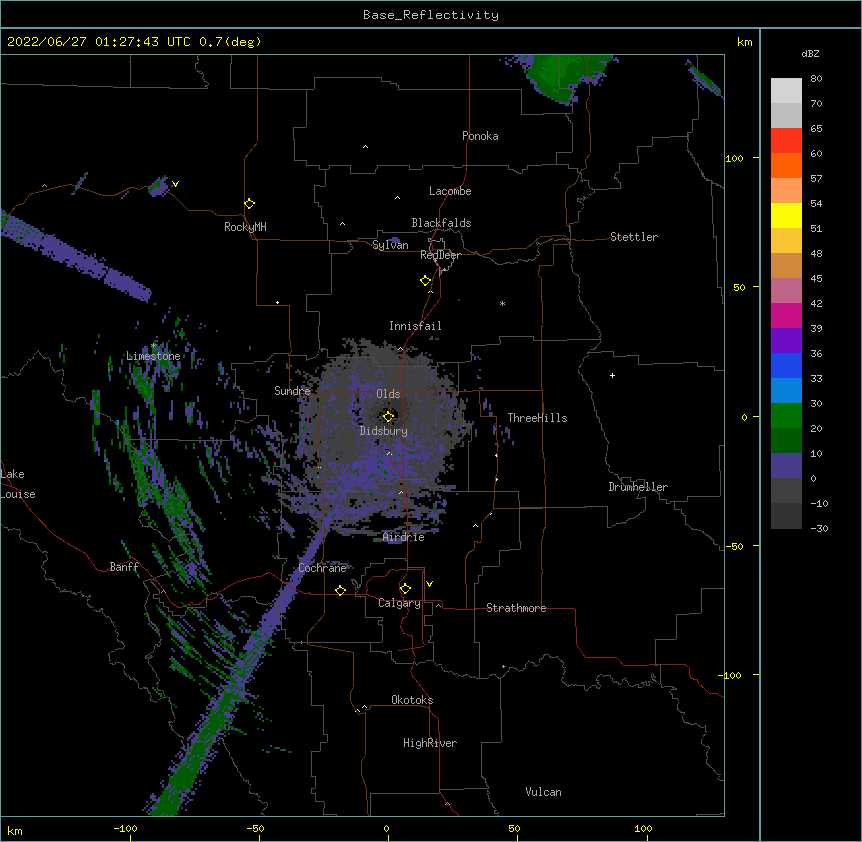The image size is (862, 842).
Task: Click the yellow 54 dBZ color swatch
Action: 786,215
